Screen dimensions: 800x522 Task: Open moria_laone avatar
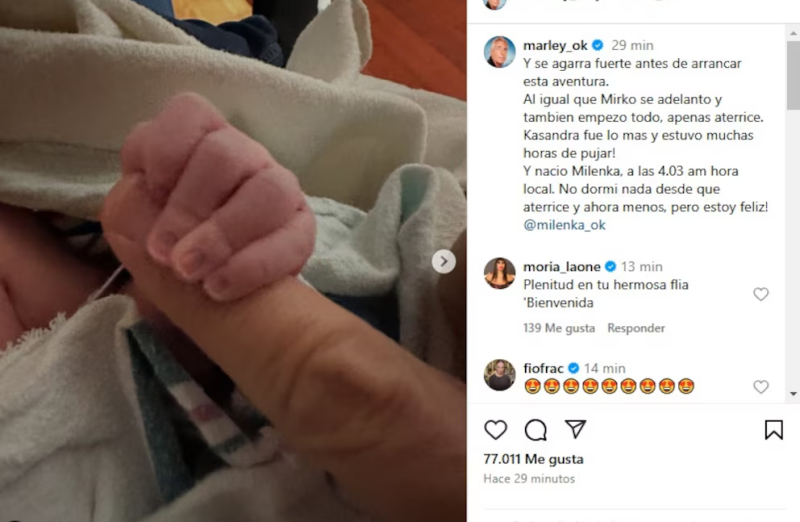pyautogui.click(x=499, y=273)
